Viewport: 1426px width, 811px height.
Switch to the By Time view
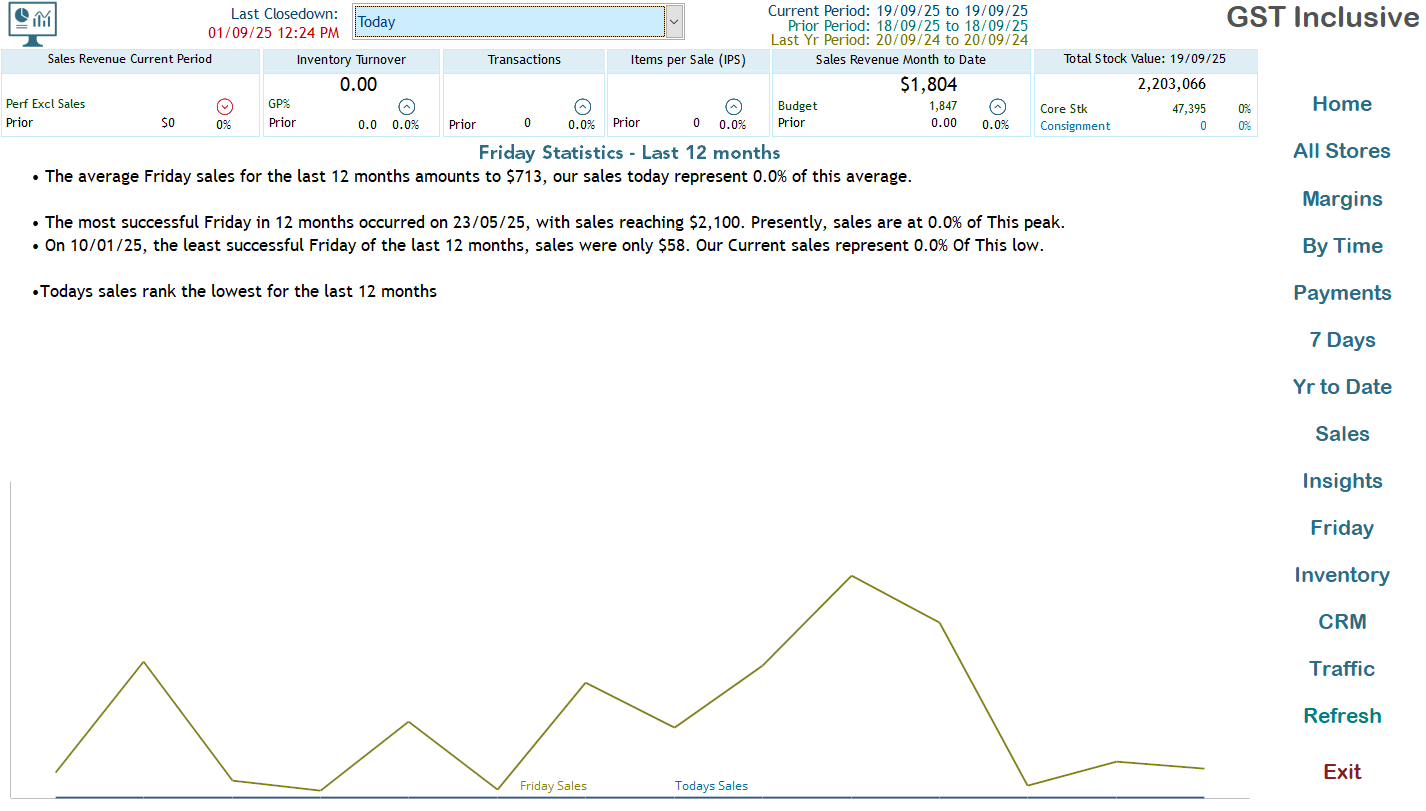(x=1341, y=246)
